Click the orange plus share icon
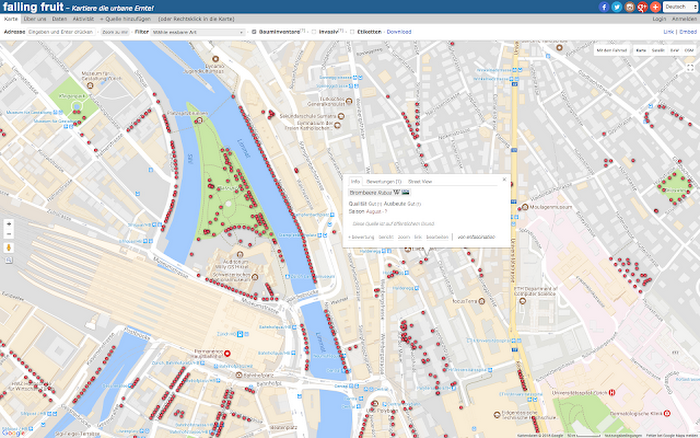The image size is (700, 438). point(655,7)
